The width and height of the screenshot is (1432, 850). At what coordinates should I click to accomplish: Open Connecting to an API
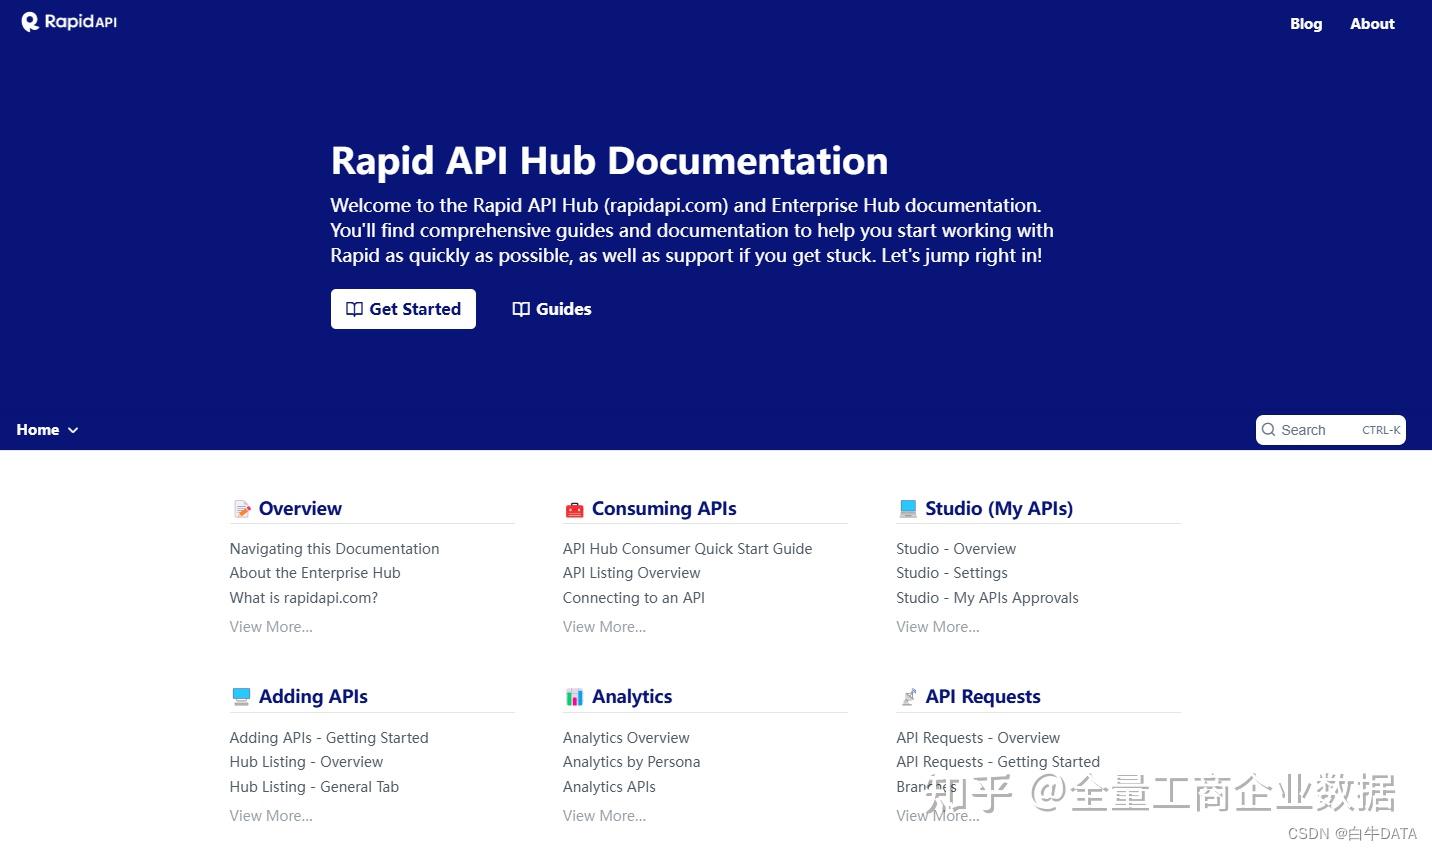click(x=633, y=598)
